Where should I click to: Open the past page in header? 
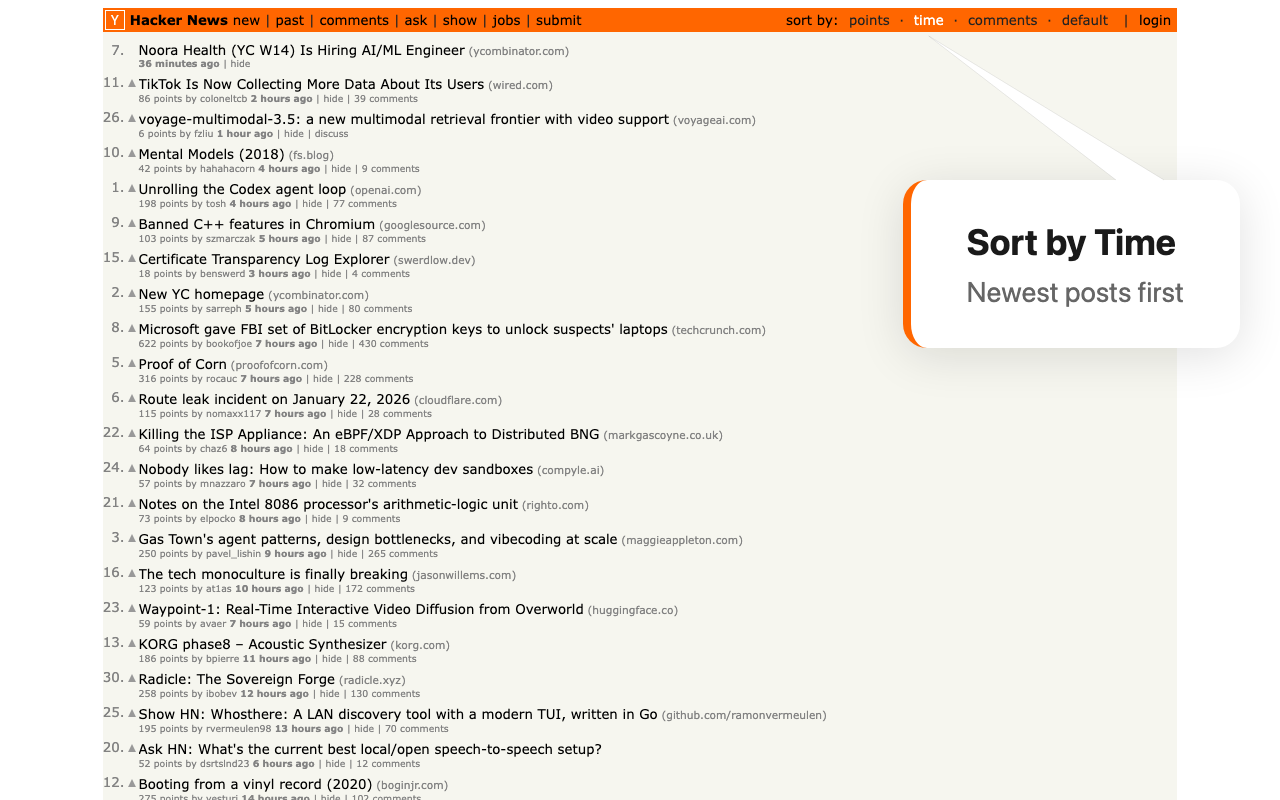[290, 20]
